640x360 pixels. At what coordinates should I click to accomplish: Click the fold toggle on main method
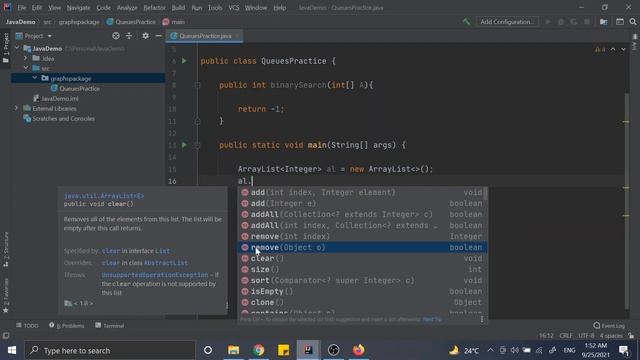[198, 145]
